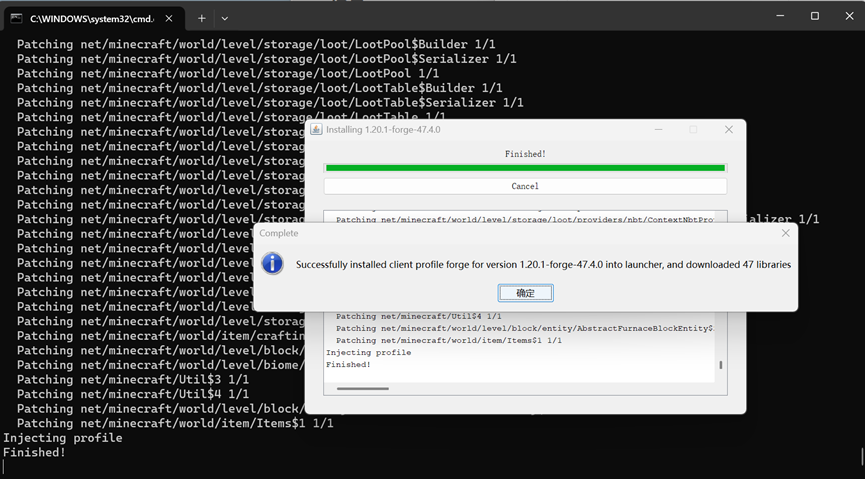Click terminal line ending 'LootTable$Builder 1/1'

pos(259,88)
